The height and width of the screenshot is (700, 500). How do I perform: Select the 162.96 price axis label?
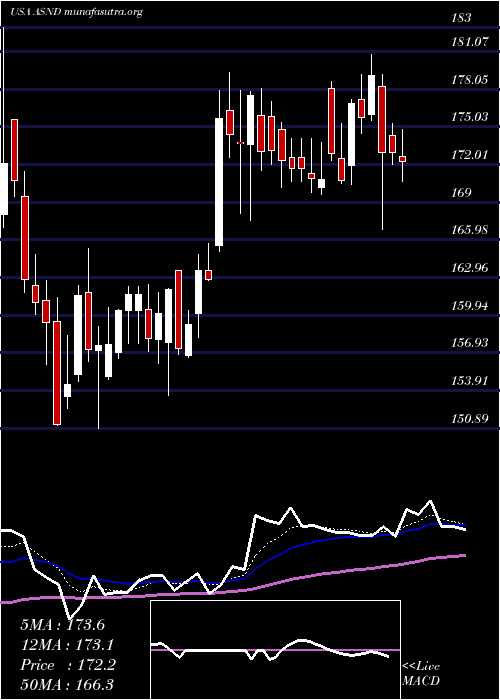[469, 268]
